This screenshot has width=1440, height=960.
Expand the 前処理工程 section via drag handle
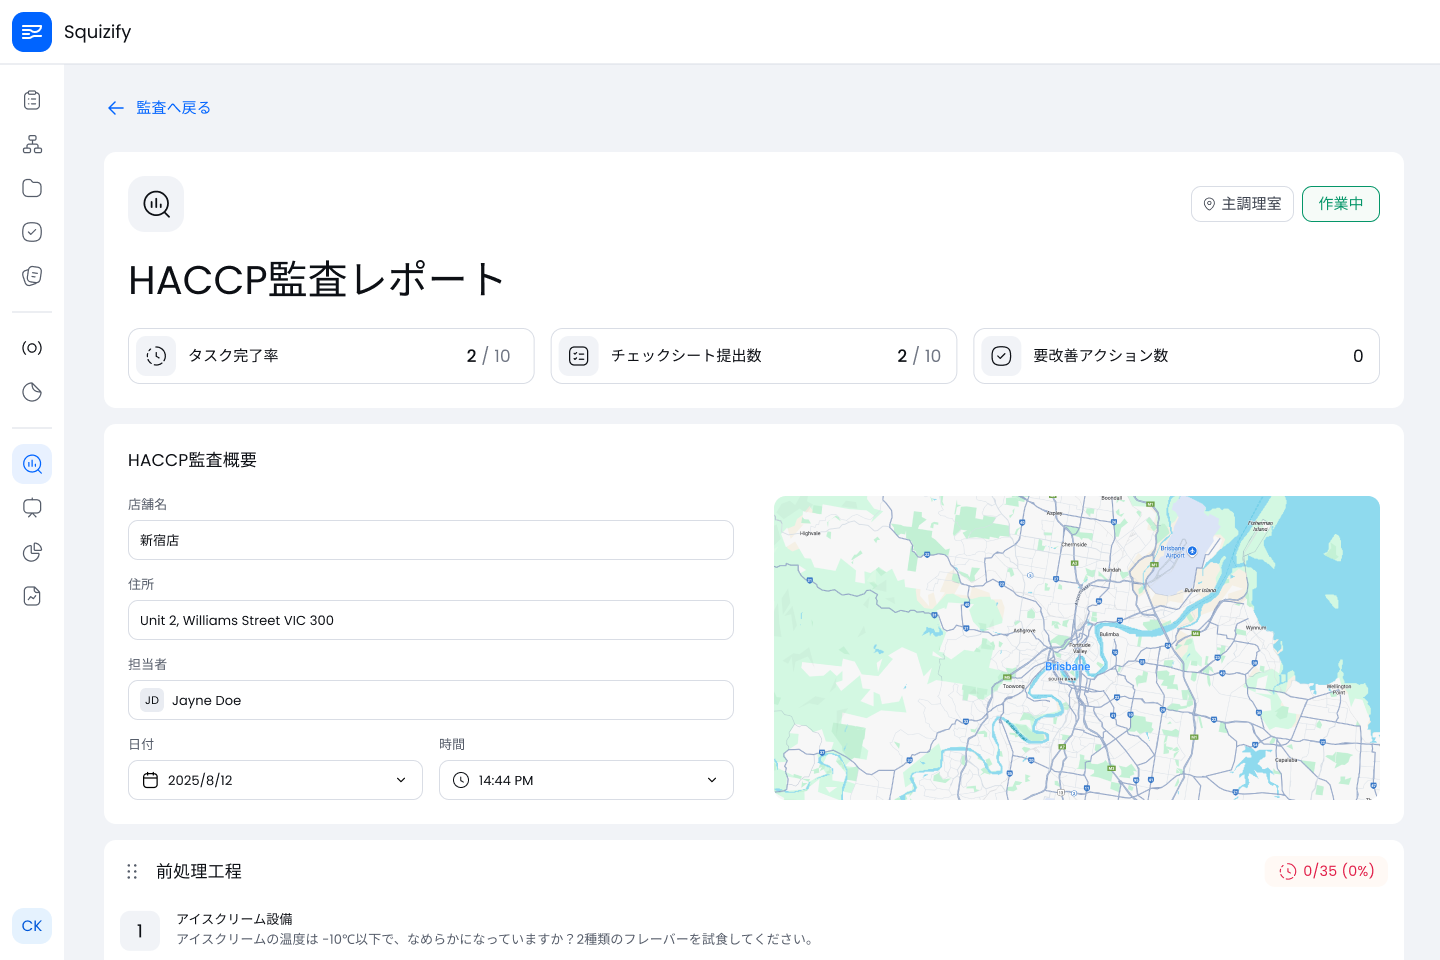coord(132,871)
